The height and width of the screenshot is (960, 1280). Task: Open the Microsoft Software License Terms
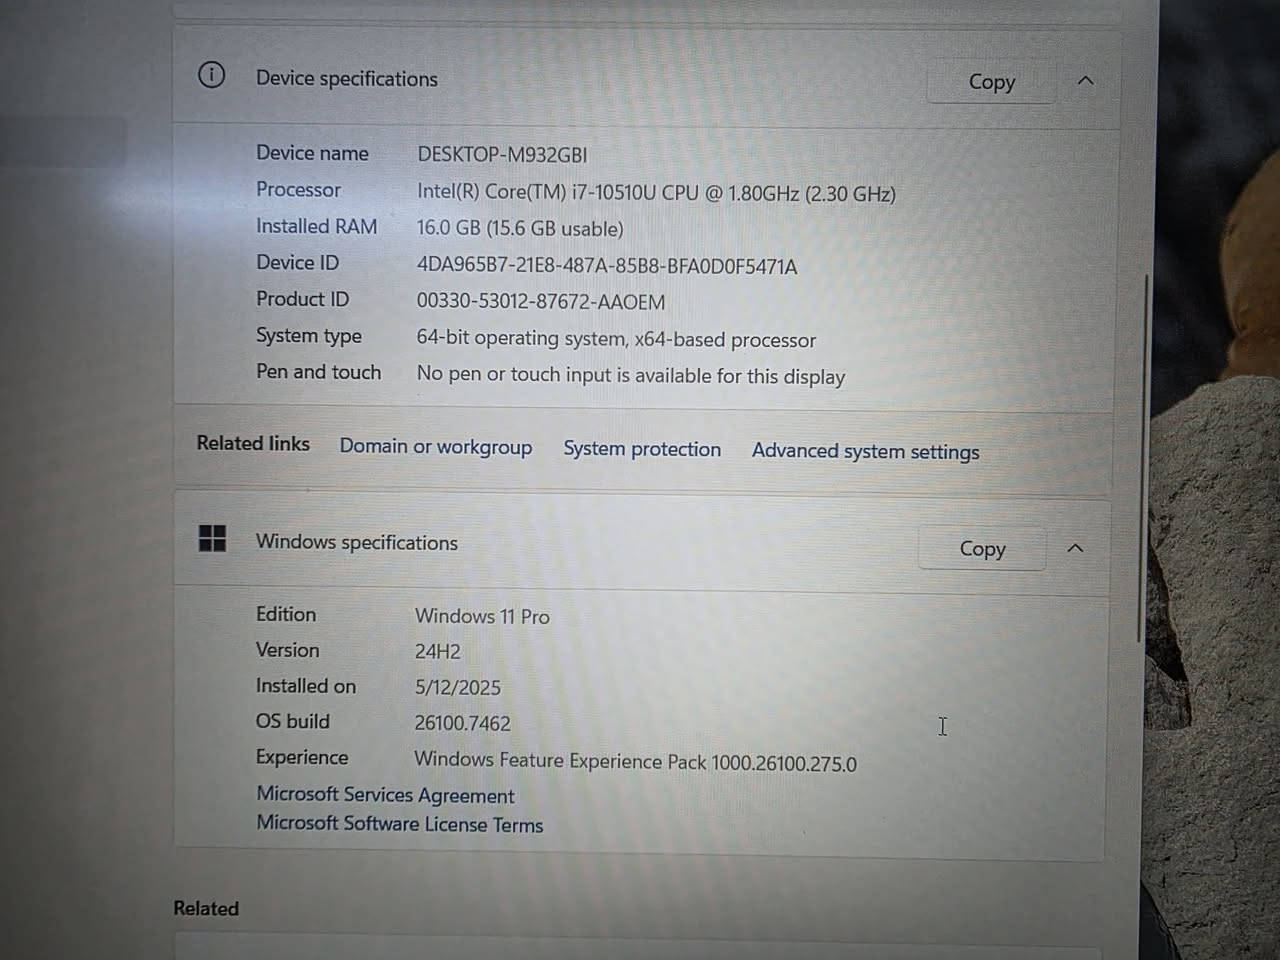pyautogui.click(x=400, y=824)
